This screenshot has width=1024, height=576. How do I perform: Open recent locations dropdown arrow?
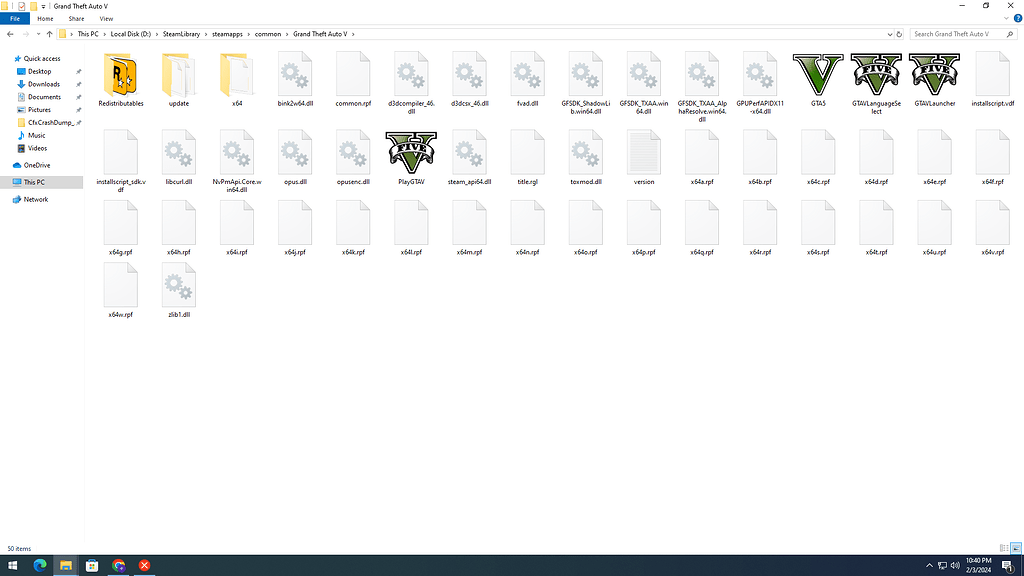(38, 34)
